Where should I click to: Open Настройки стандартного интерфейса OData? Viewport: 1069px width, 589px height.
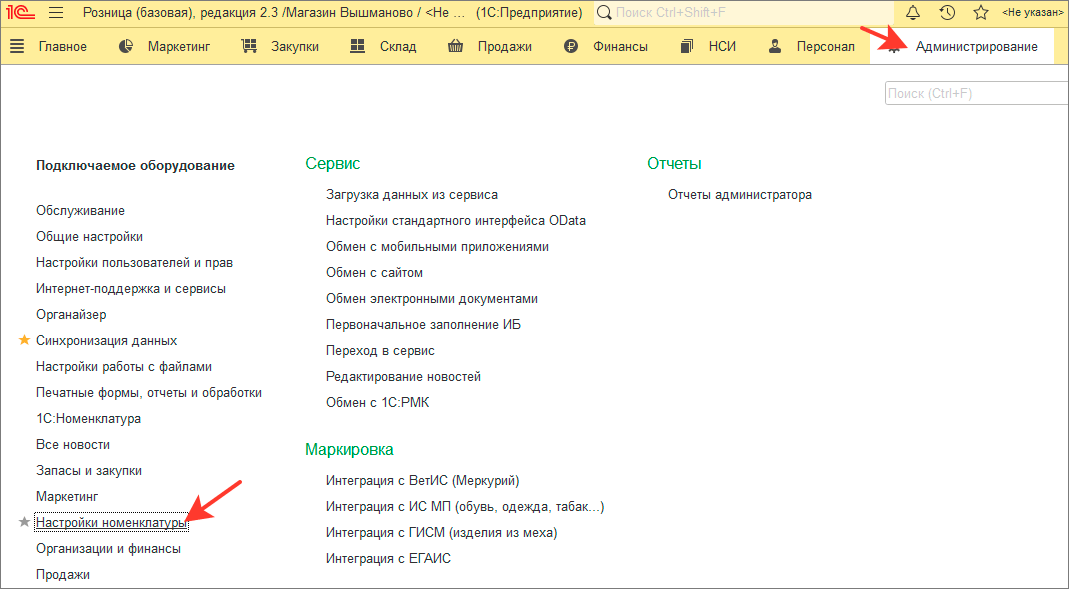click(456, 220)
